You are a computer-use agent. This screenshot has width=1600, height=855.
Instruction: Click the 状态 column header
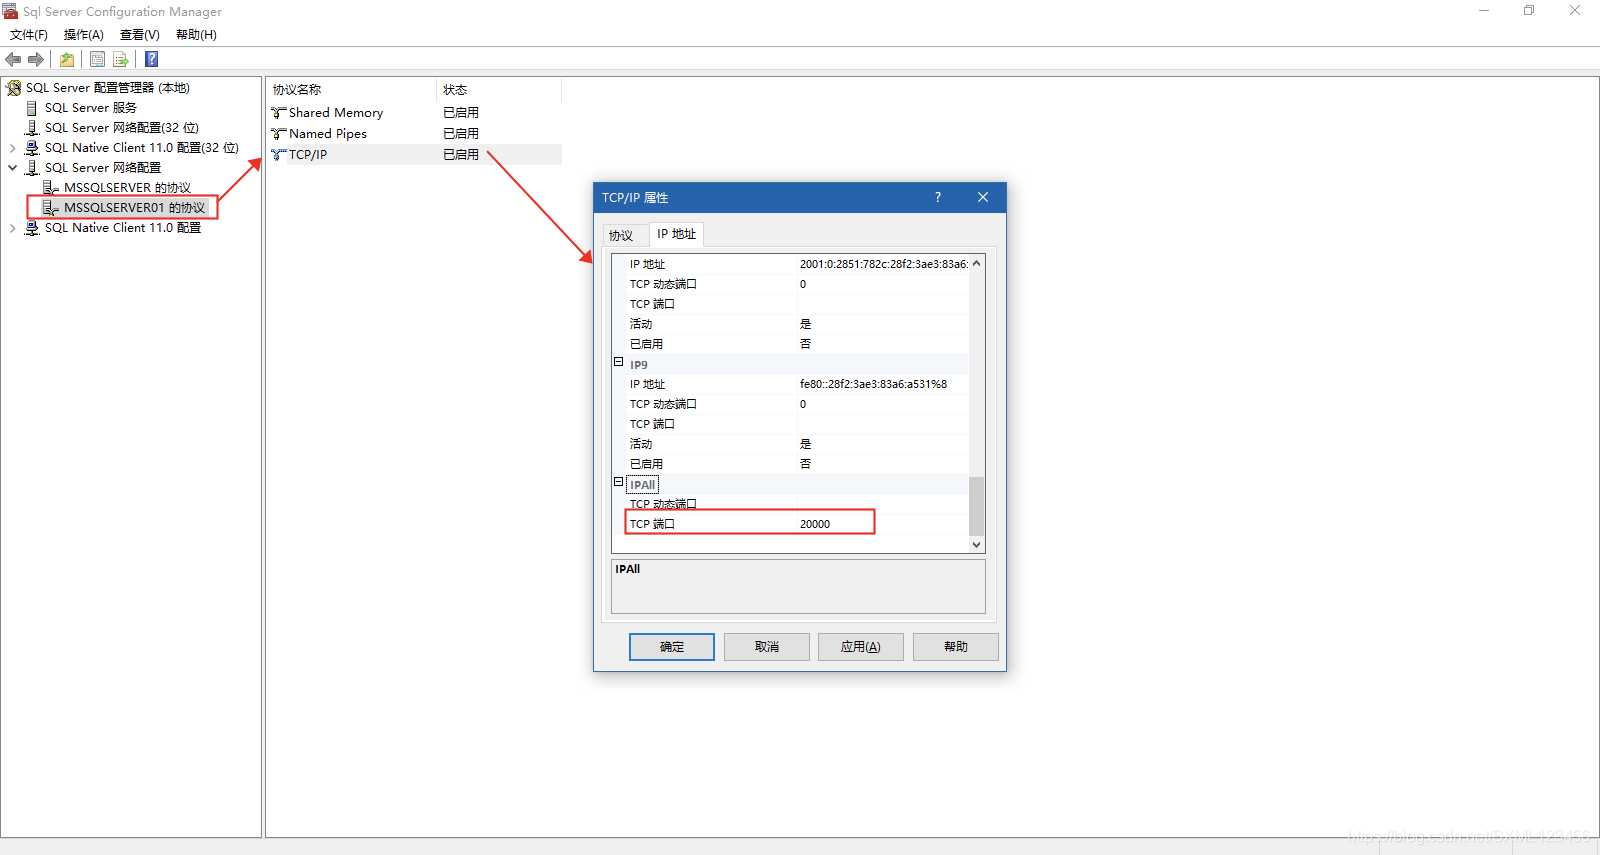pos(499,90)
